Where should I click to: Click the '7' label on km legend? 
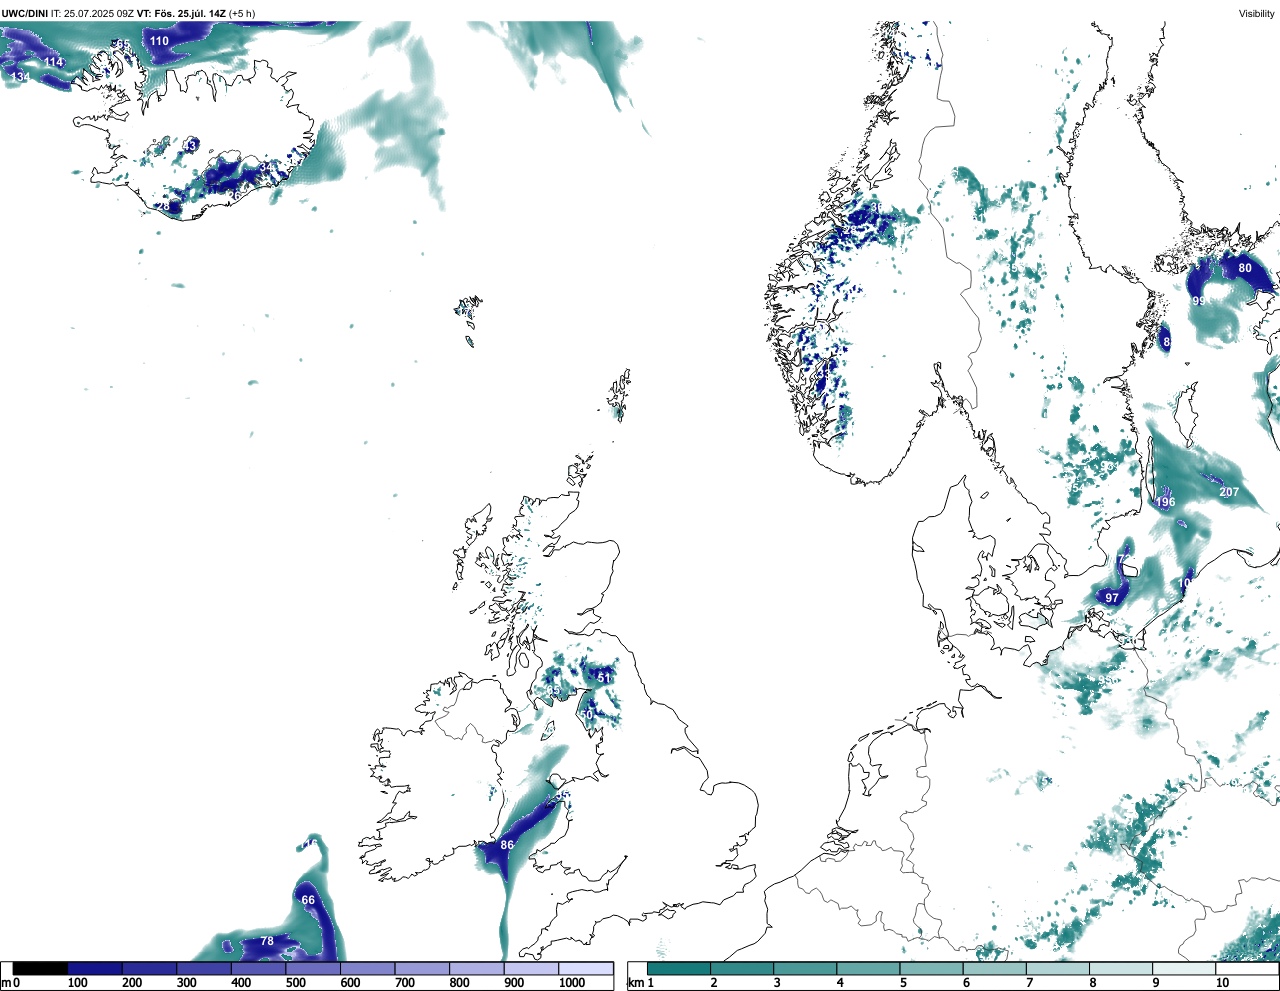[1029, 983]
